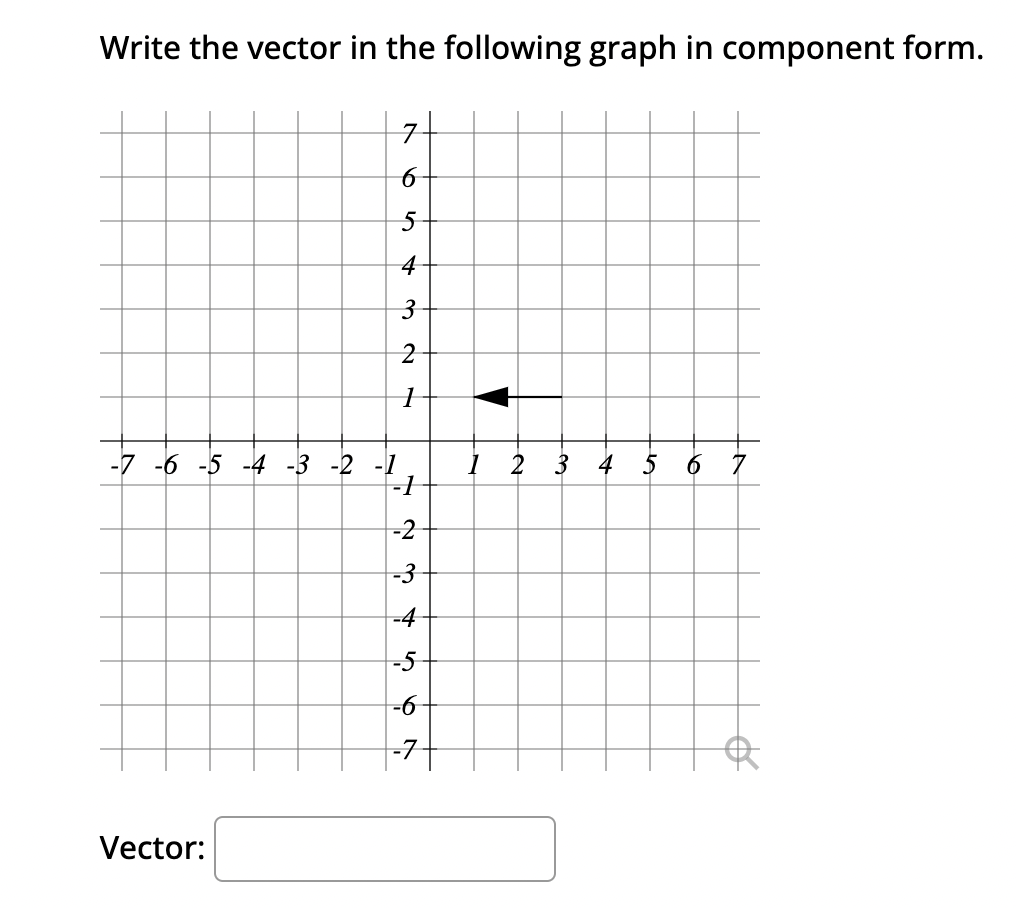Image resolution: width=1016 pixels, height=908 pixels.
Task: Select the number 1 on the y-axis
Action: (x=408, y=397)
